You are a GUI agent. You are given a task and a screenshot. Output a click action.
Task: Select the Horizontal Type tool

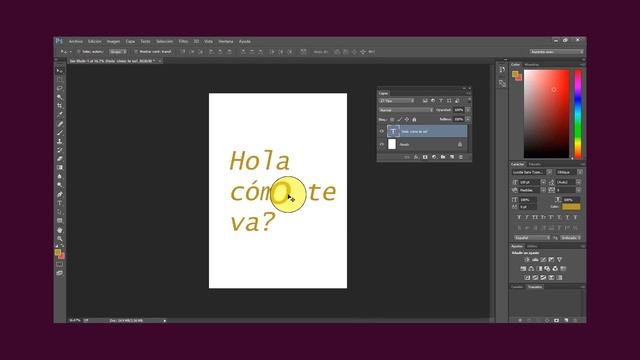[60, 203]
